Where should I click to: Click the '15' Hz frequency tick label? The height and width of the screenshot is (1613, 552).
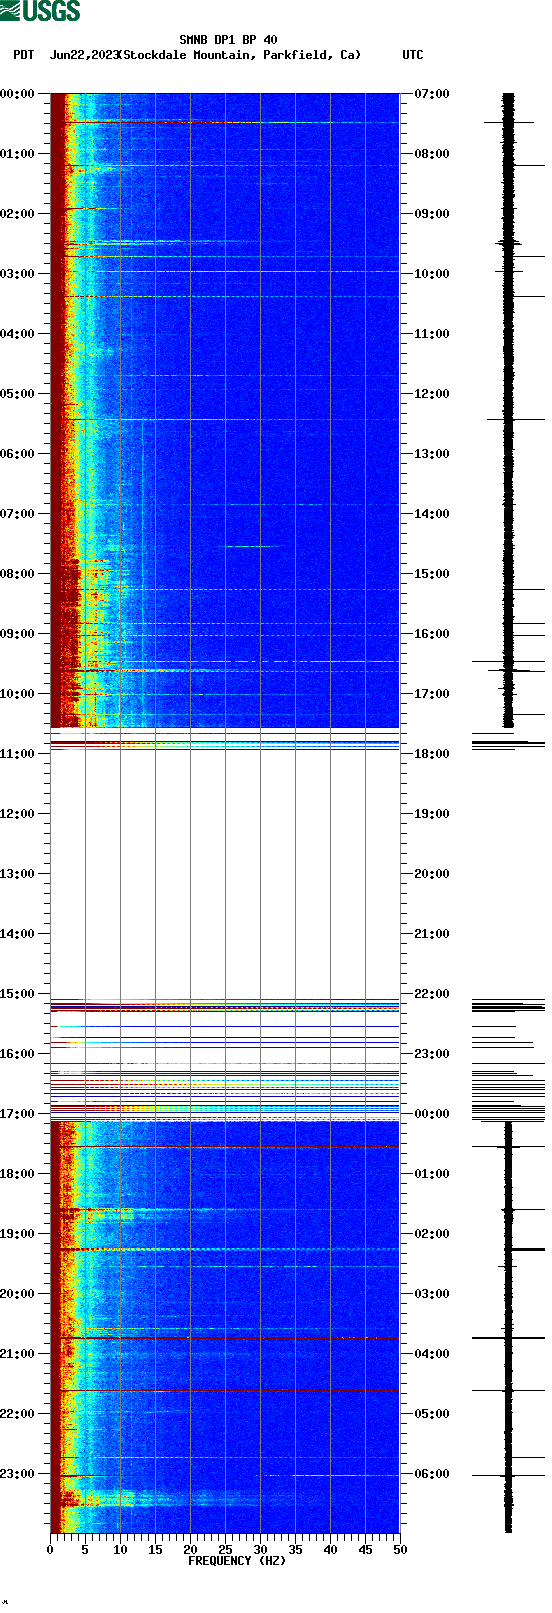pos(155,1550)
